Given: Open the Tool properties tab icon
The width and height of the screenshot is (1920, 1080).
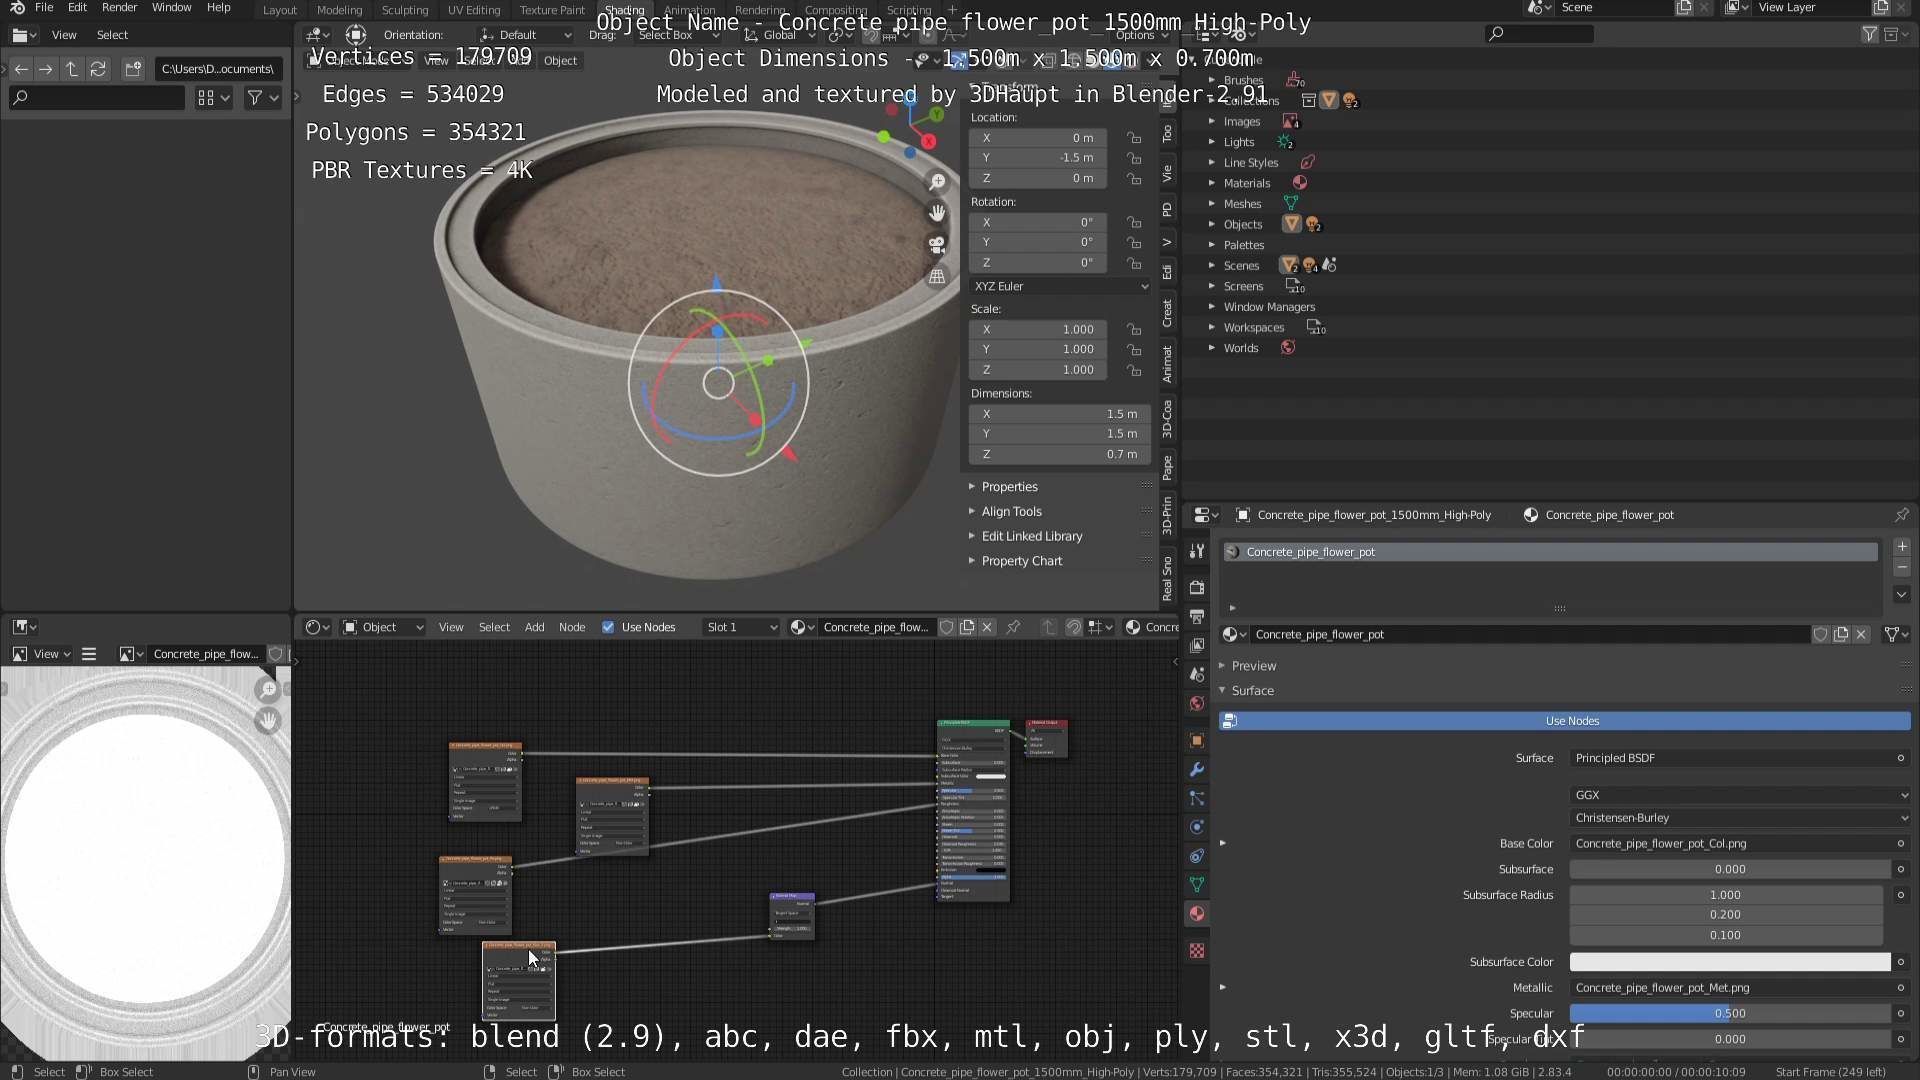Looking at the screenshot, I should click(1196, 551).
